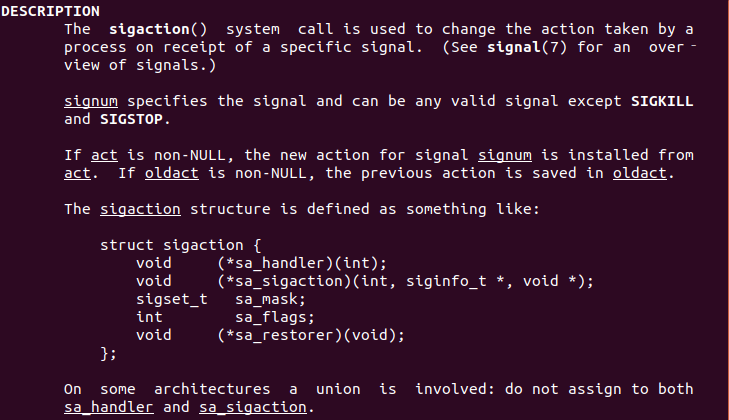Click the signal(7) man page reference

[x=527, y=47]
